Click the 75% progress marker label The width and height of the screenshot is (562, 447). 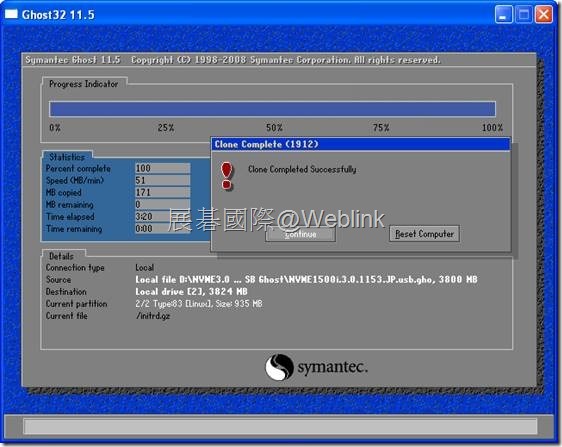coord(381,128)
